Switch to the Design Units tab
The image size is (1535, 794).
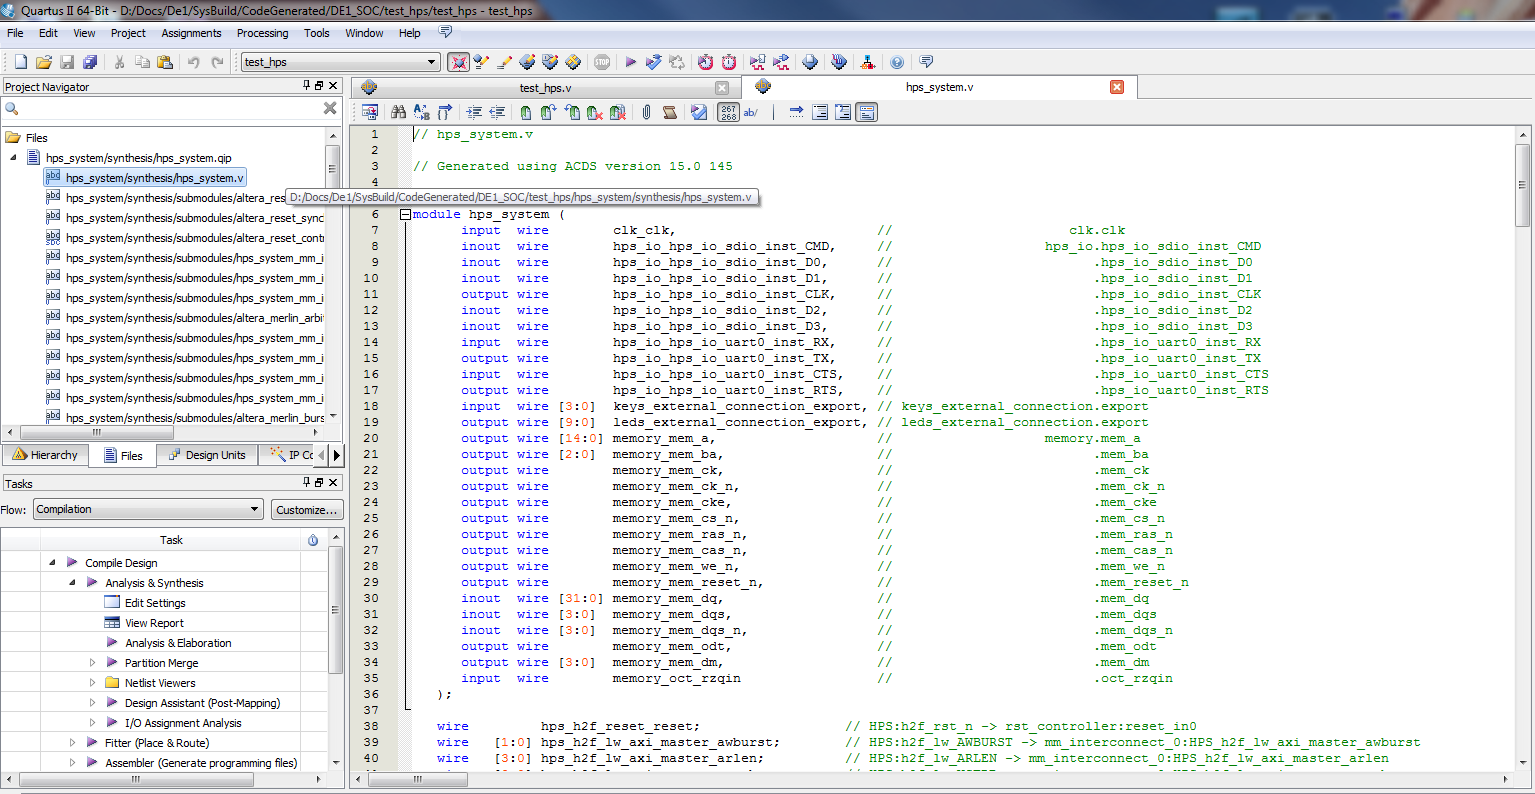[x=206, y=455]
